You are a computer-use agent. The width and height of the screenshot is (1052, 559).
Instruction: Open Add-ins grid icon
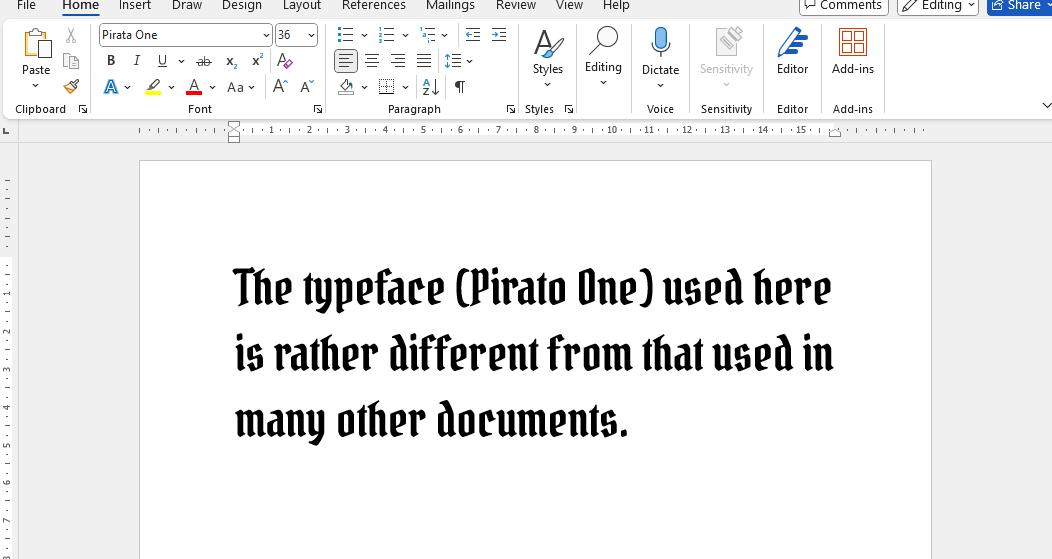pos(853,42)
